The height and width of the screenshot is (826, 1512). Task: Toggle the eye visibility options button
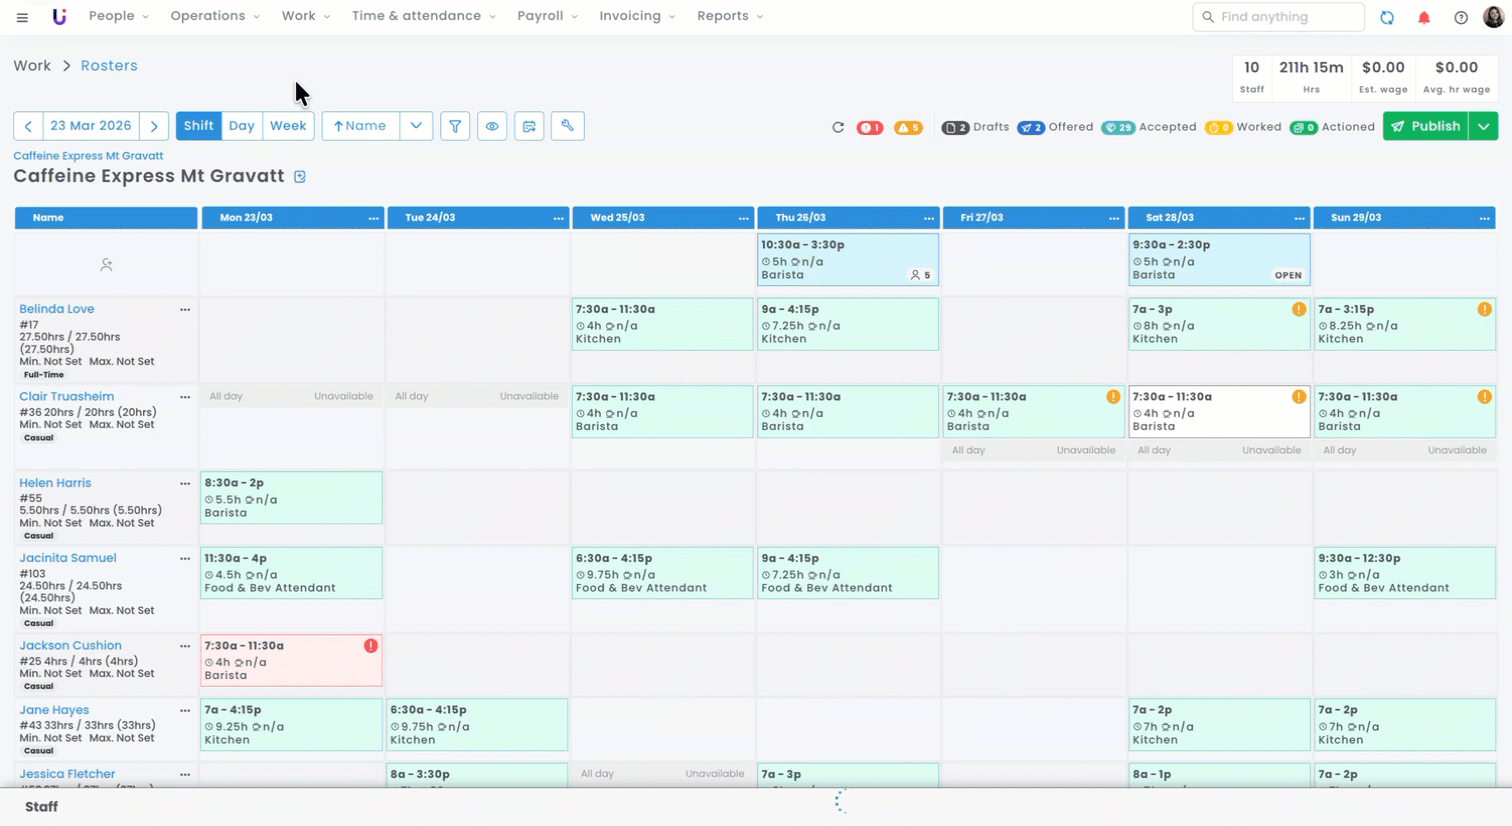[492, 126]
